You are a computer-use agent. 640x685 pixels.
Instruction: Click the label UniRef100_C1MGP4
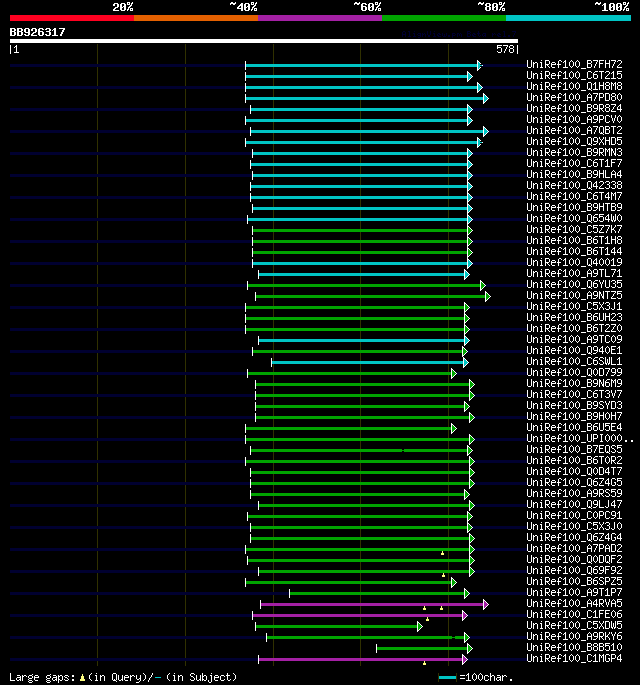coord(574,658)
